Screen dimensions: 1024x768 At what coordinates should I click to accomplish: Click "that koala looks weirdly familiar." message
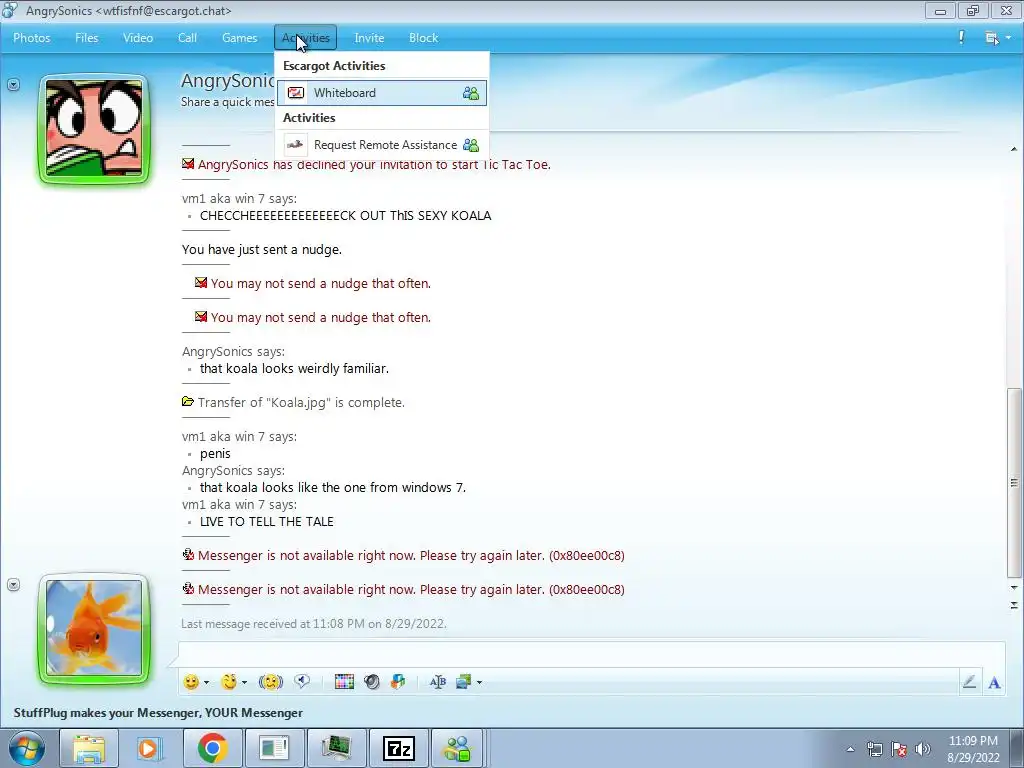294,368
